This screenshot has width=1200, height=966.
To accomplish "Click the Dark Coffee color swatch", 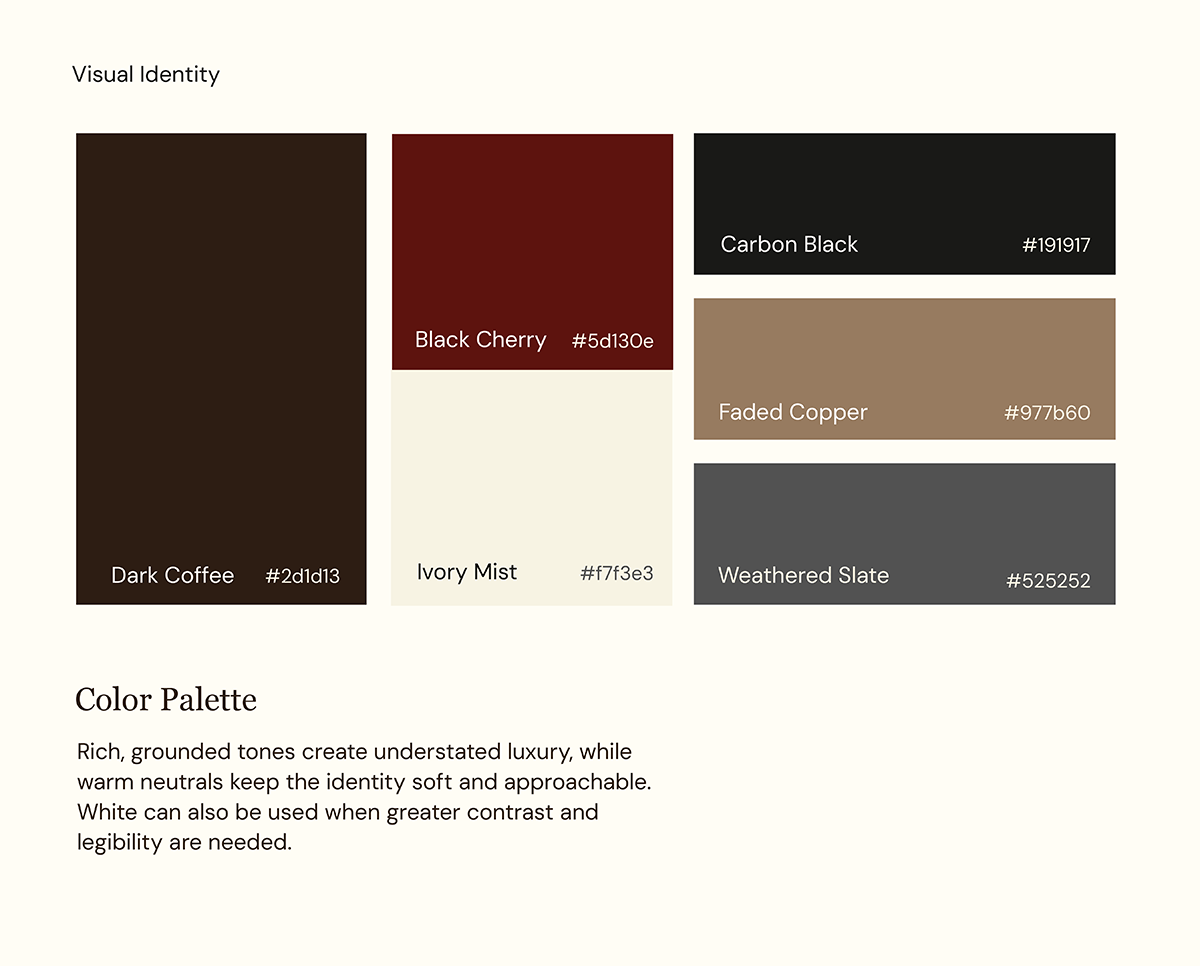I will [221, 369].
